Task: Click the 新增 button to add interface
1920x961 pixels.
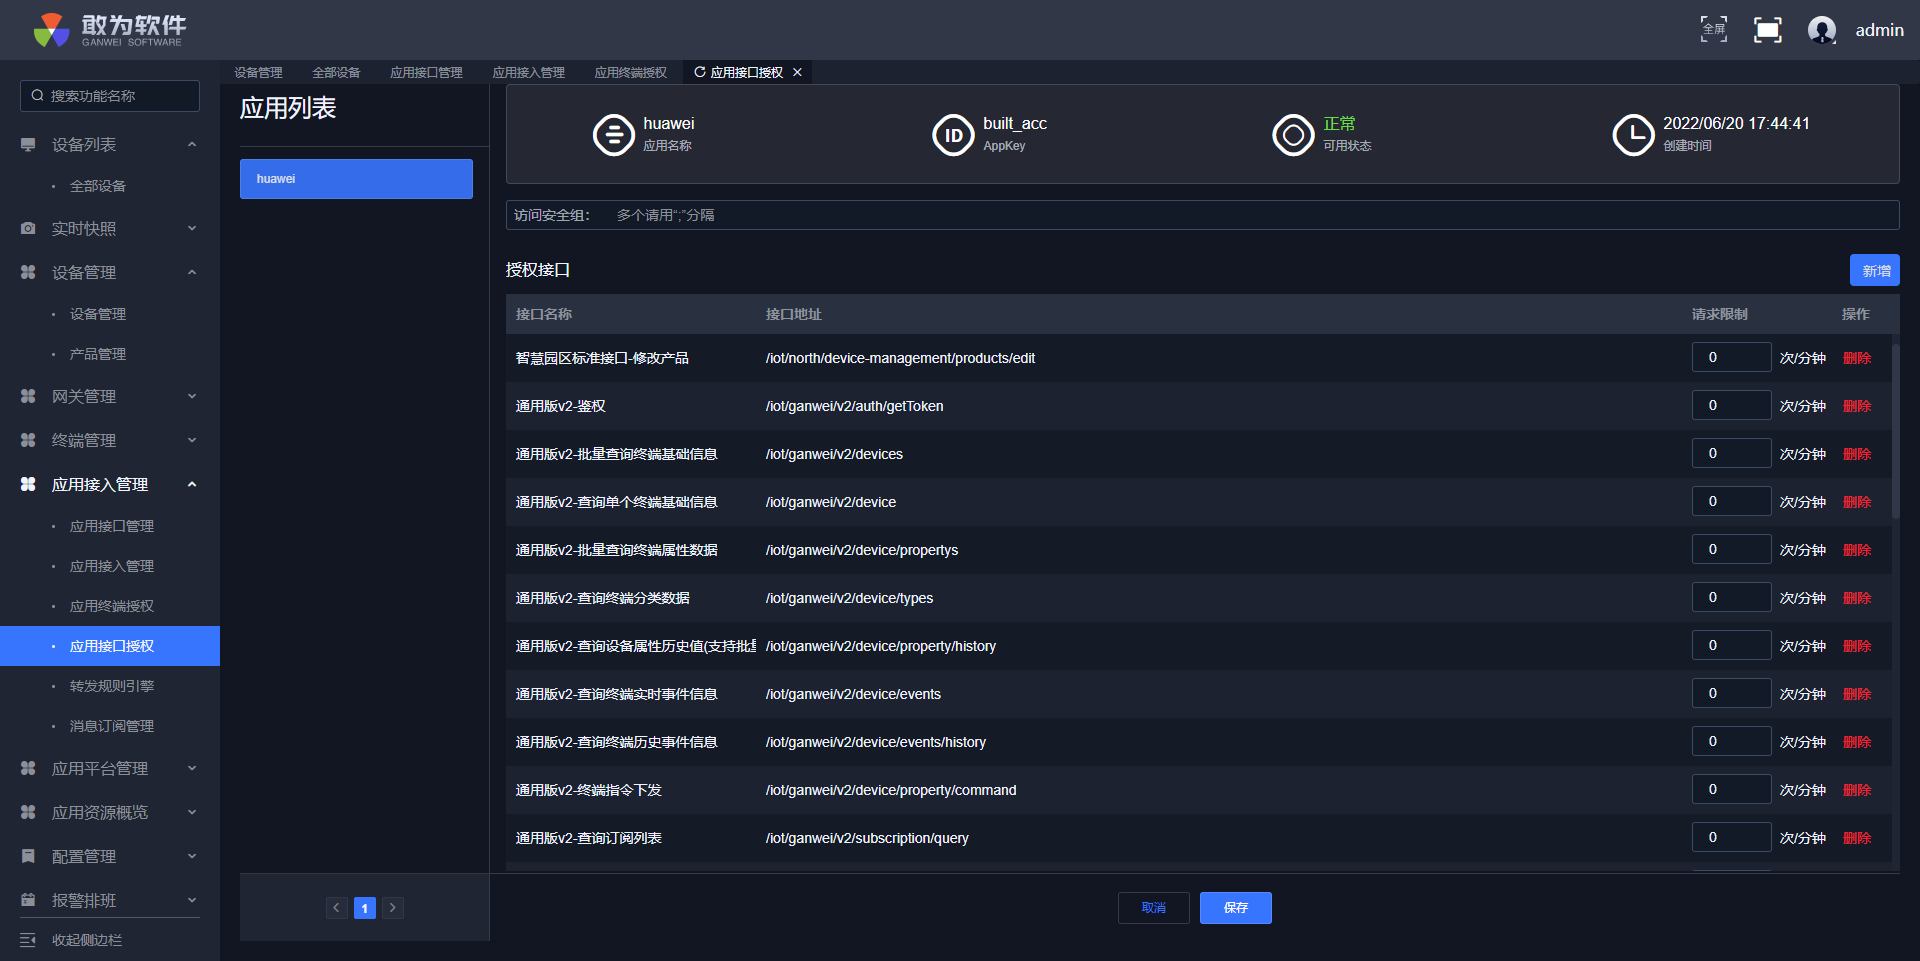Action: pyautogui.click(x=1874, y=271)
